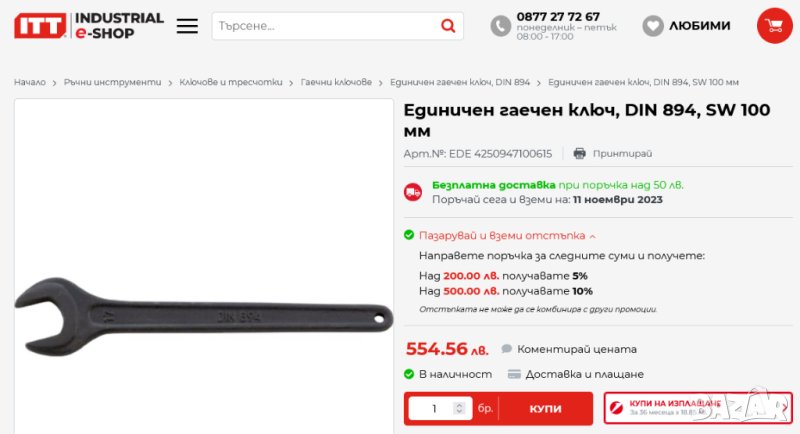Click the printer icon
The width and height of the screenshot is (800, 434).
point(579,154)
